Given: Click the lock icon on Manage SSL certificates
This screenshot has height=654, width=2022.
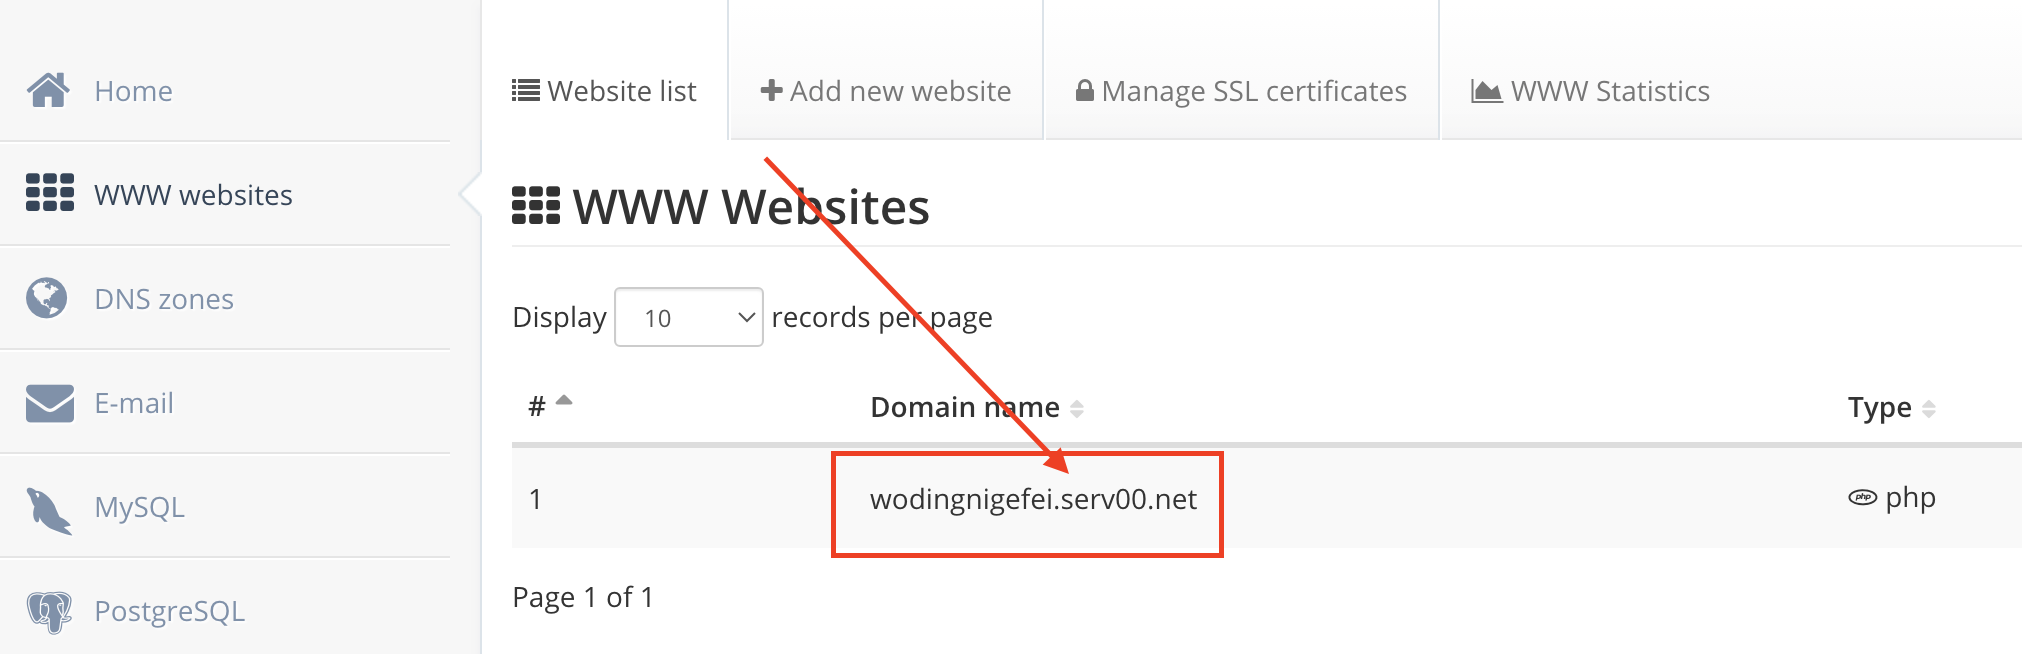Looking at the screenshot, I should pos(1084,90).
